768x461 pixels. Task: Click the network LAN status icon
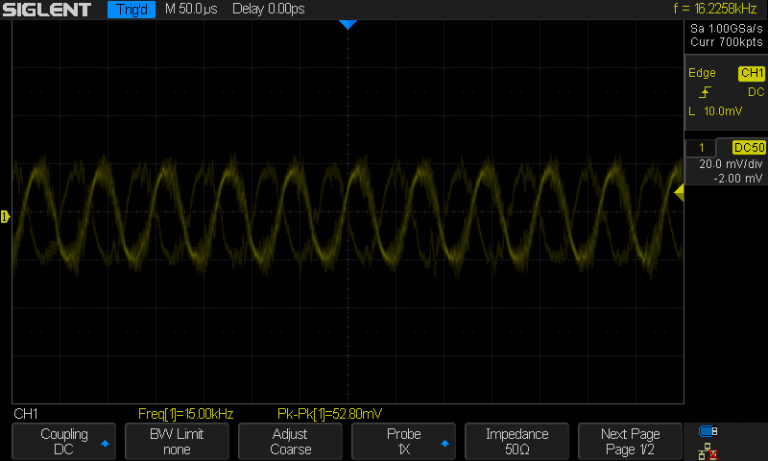(x=708, y=449)
